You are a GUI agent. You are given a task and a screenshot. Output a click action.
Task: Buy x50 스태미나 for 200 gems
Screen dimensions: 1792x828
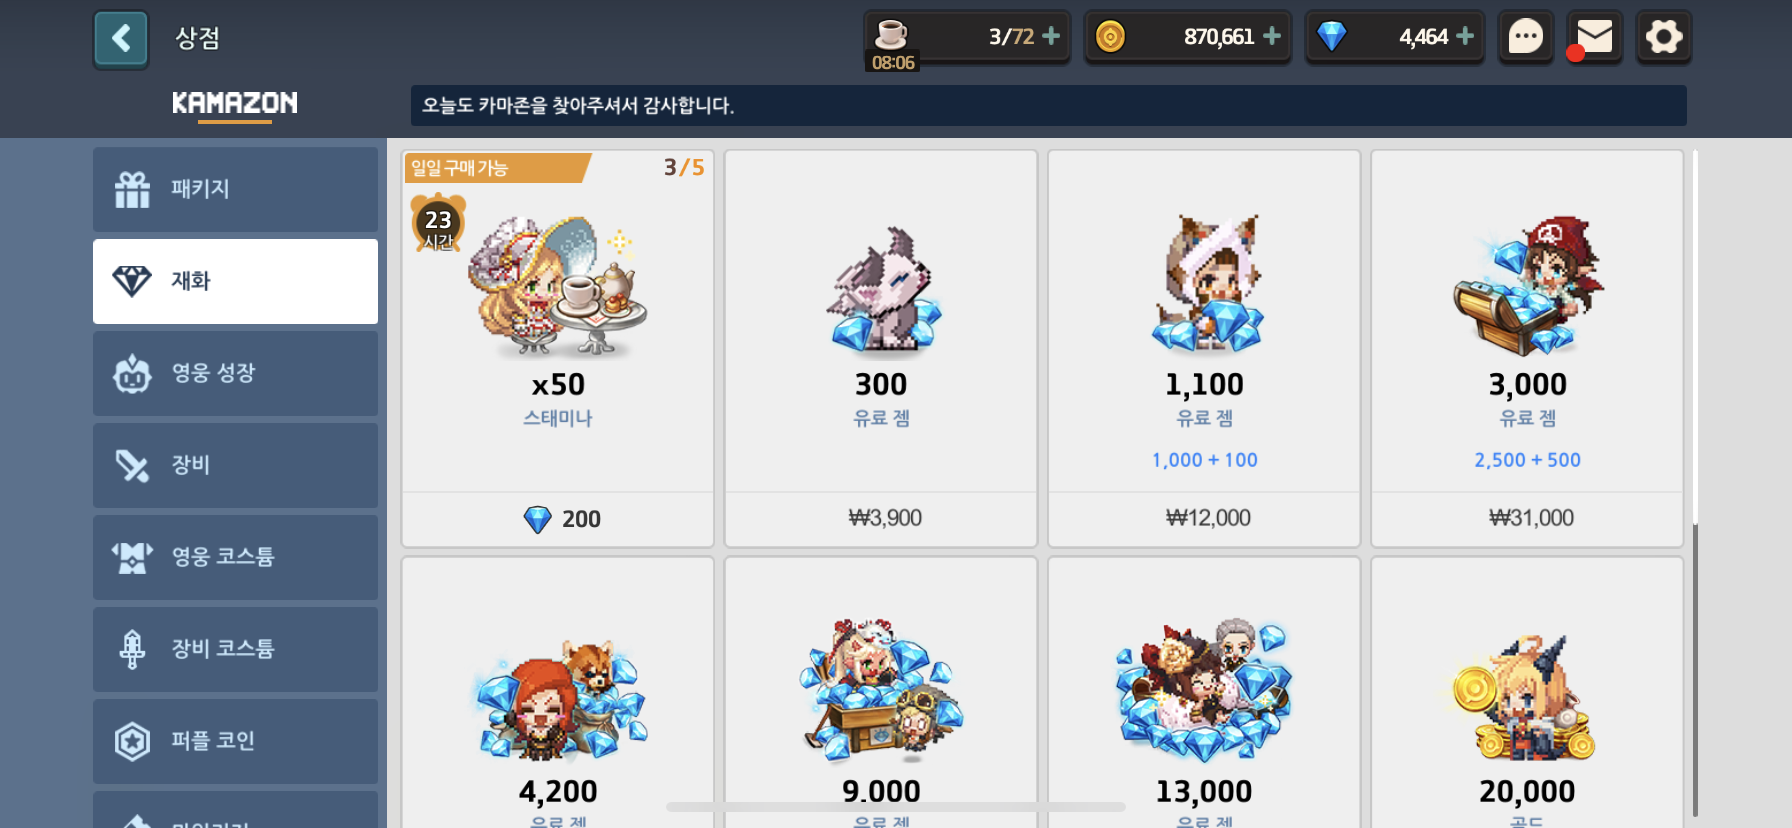click(558, 349)
